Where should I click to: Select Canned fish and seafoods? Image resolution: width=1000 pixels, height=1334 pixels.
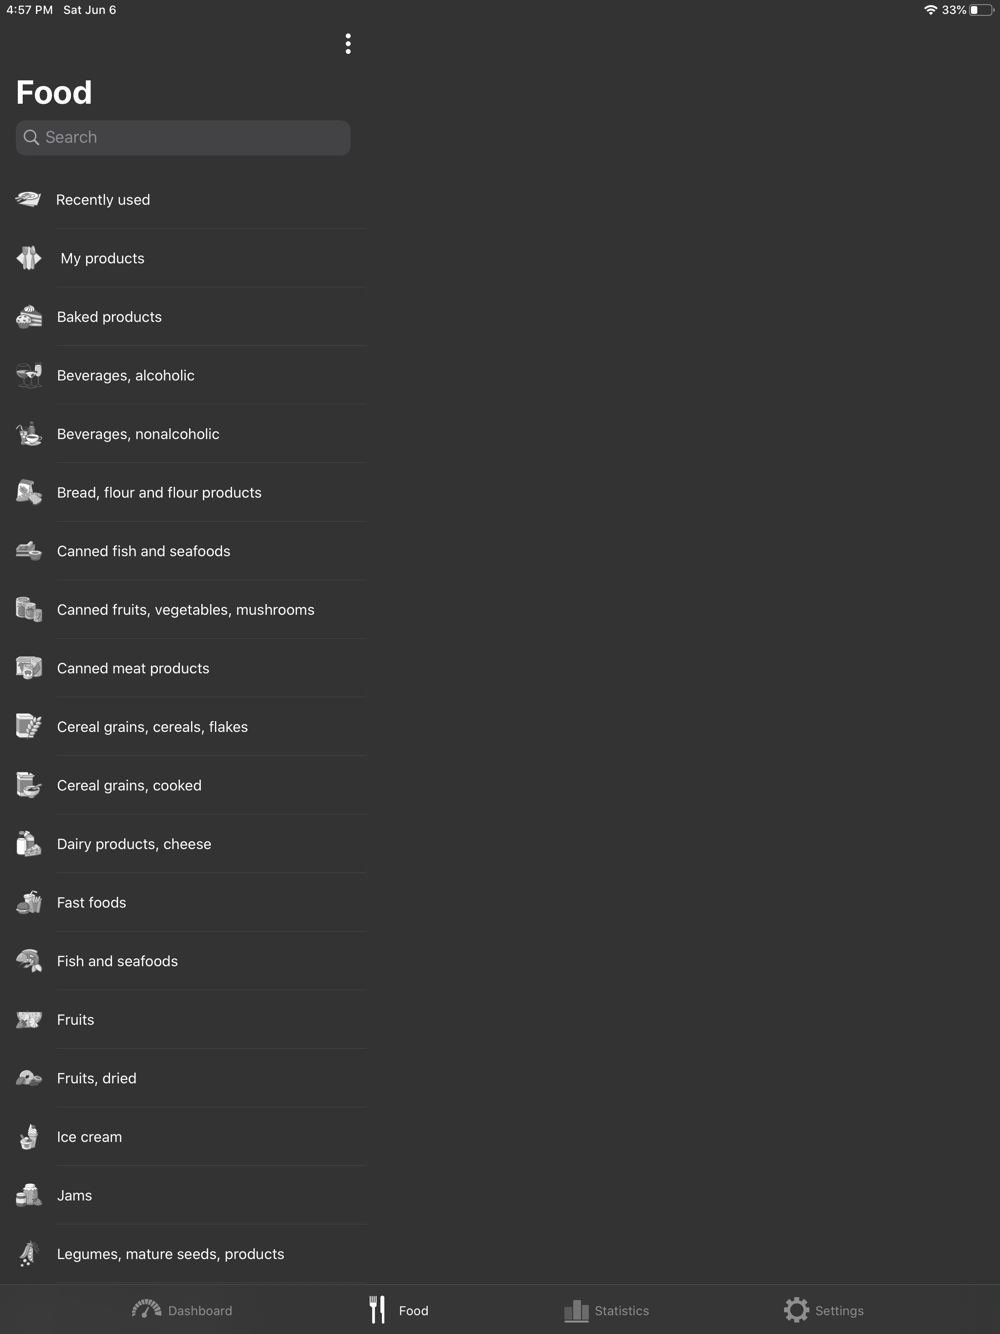pyautogui.click(x=192, y=551)
